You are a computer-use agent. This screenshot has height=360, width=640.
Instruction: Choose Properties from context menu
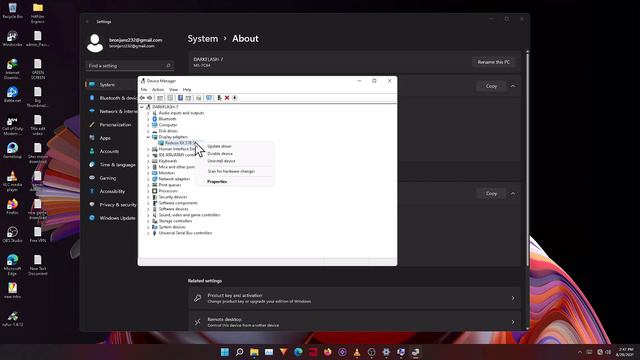(235, 182)
